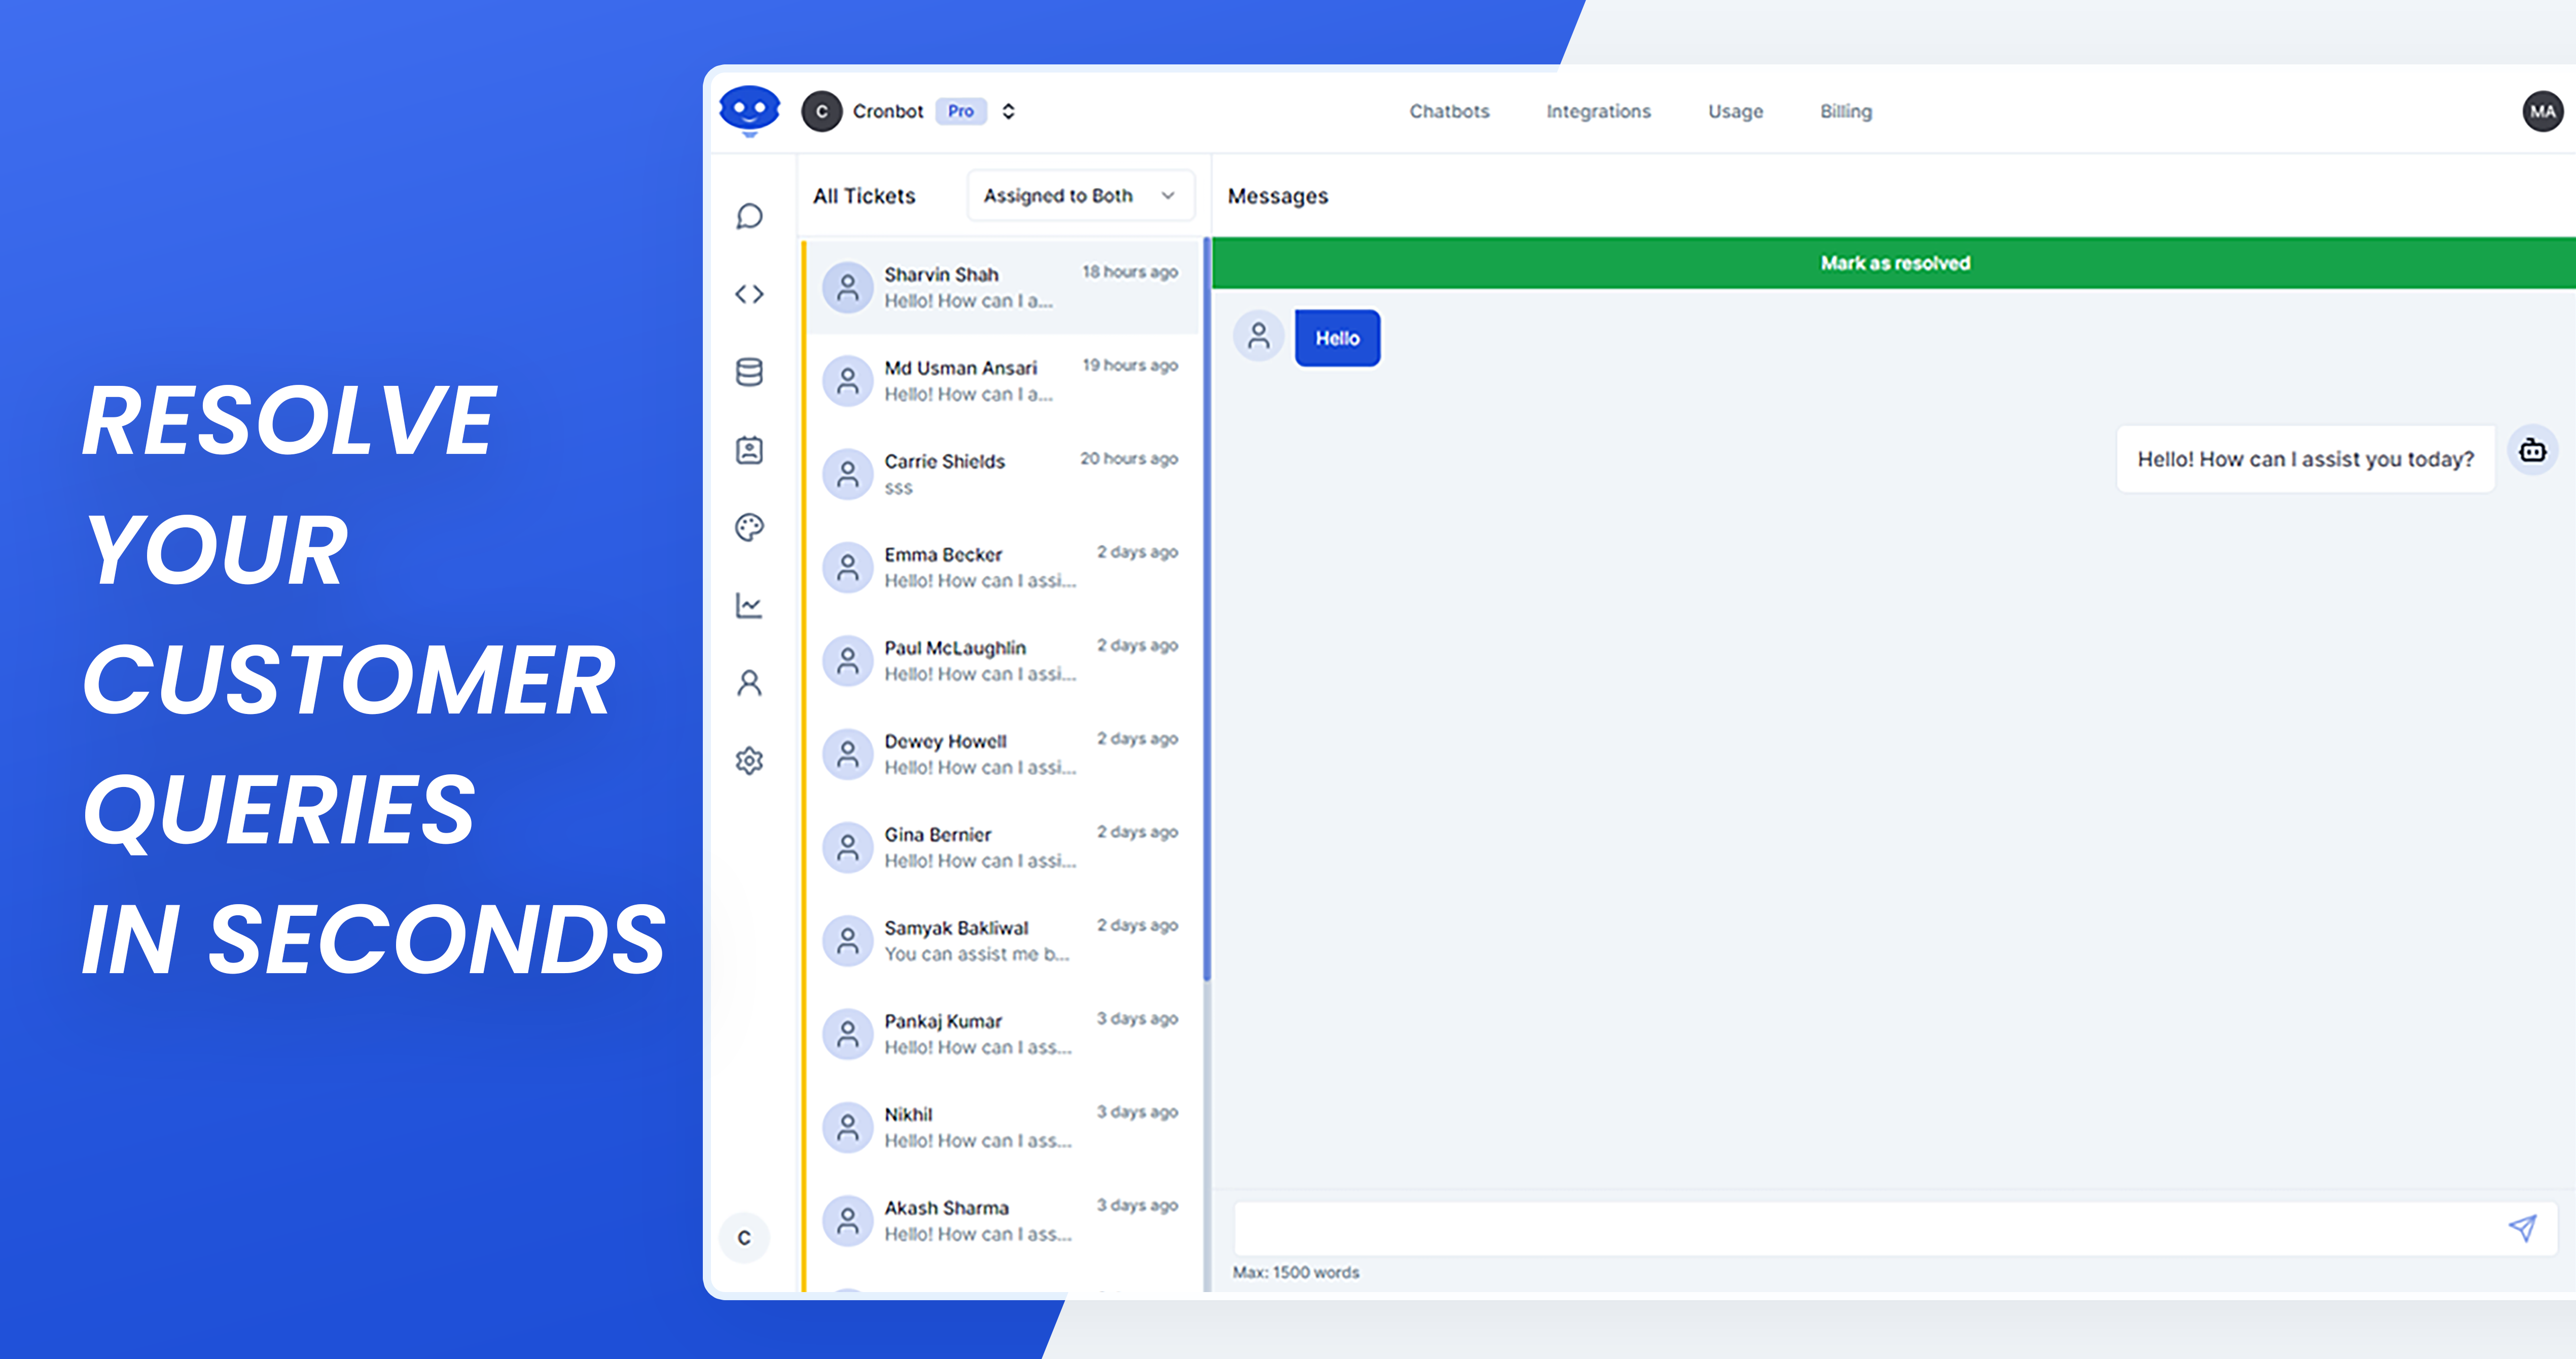Viewport: 2576px width, 1359px height.
Task: Open the user profile sidebar icon
Action: (x=749, y=683)
